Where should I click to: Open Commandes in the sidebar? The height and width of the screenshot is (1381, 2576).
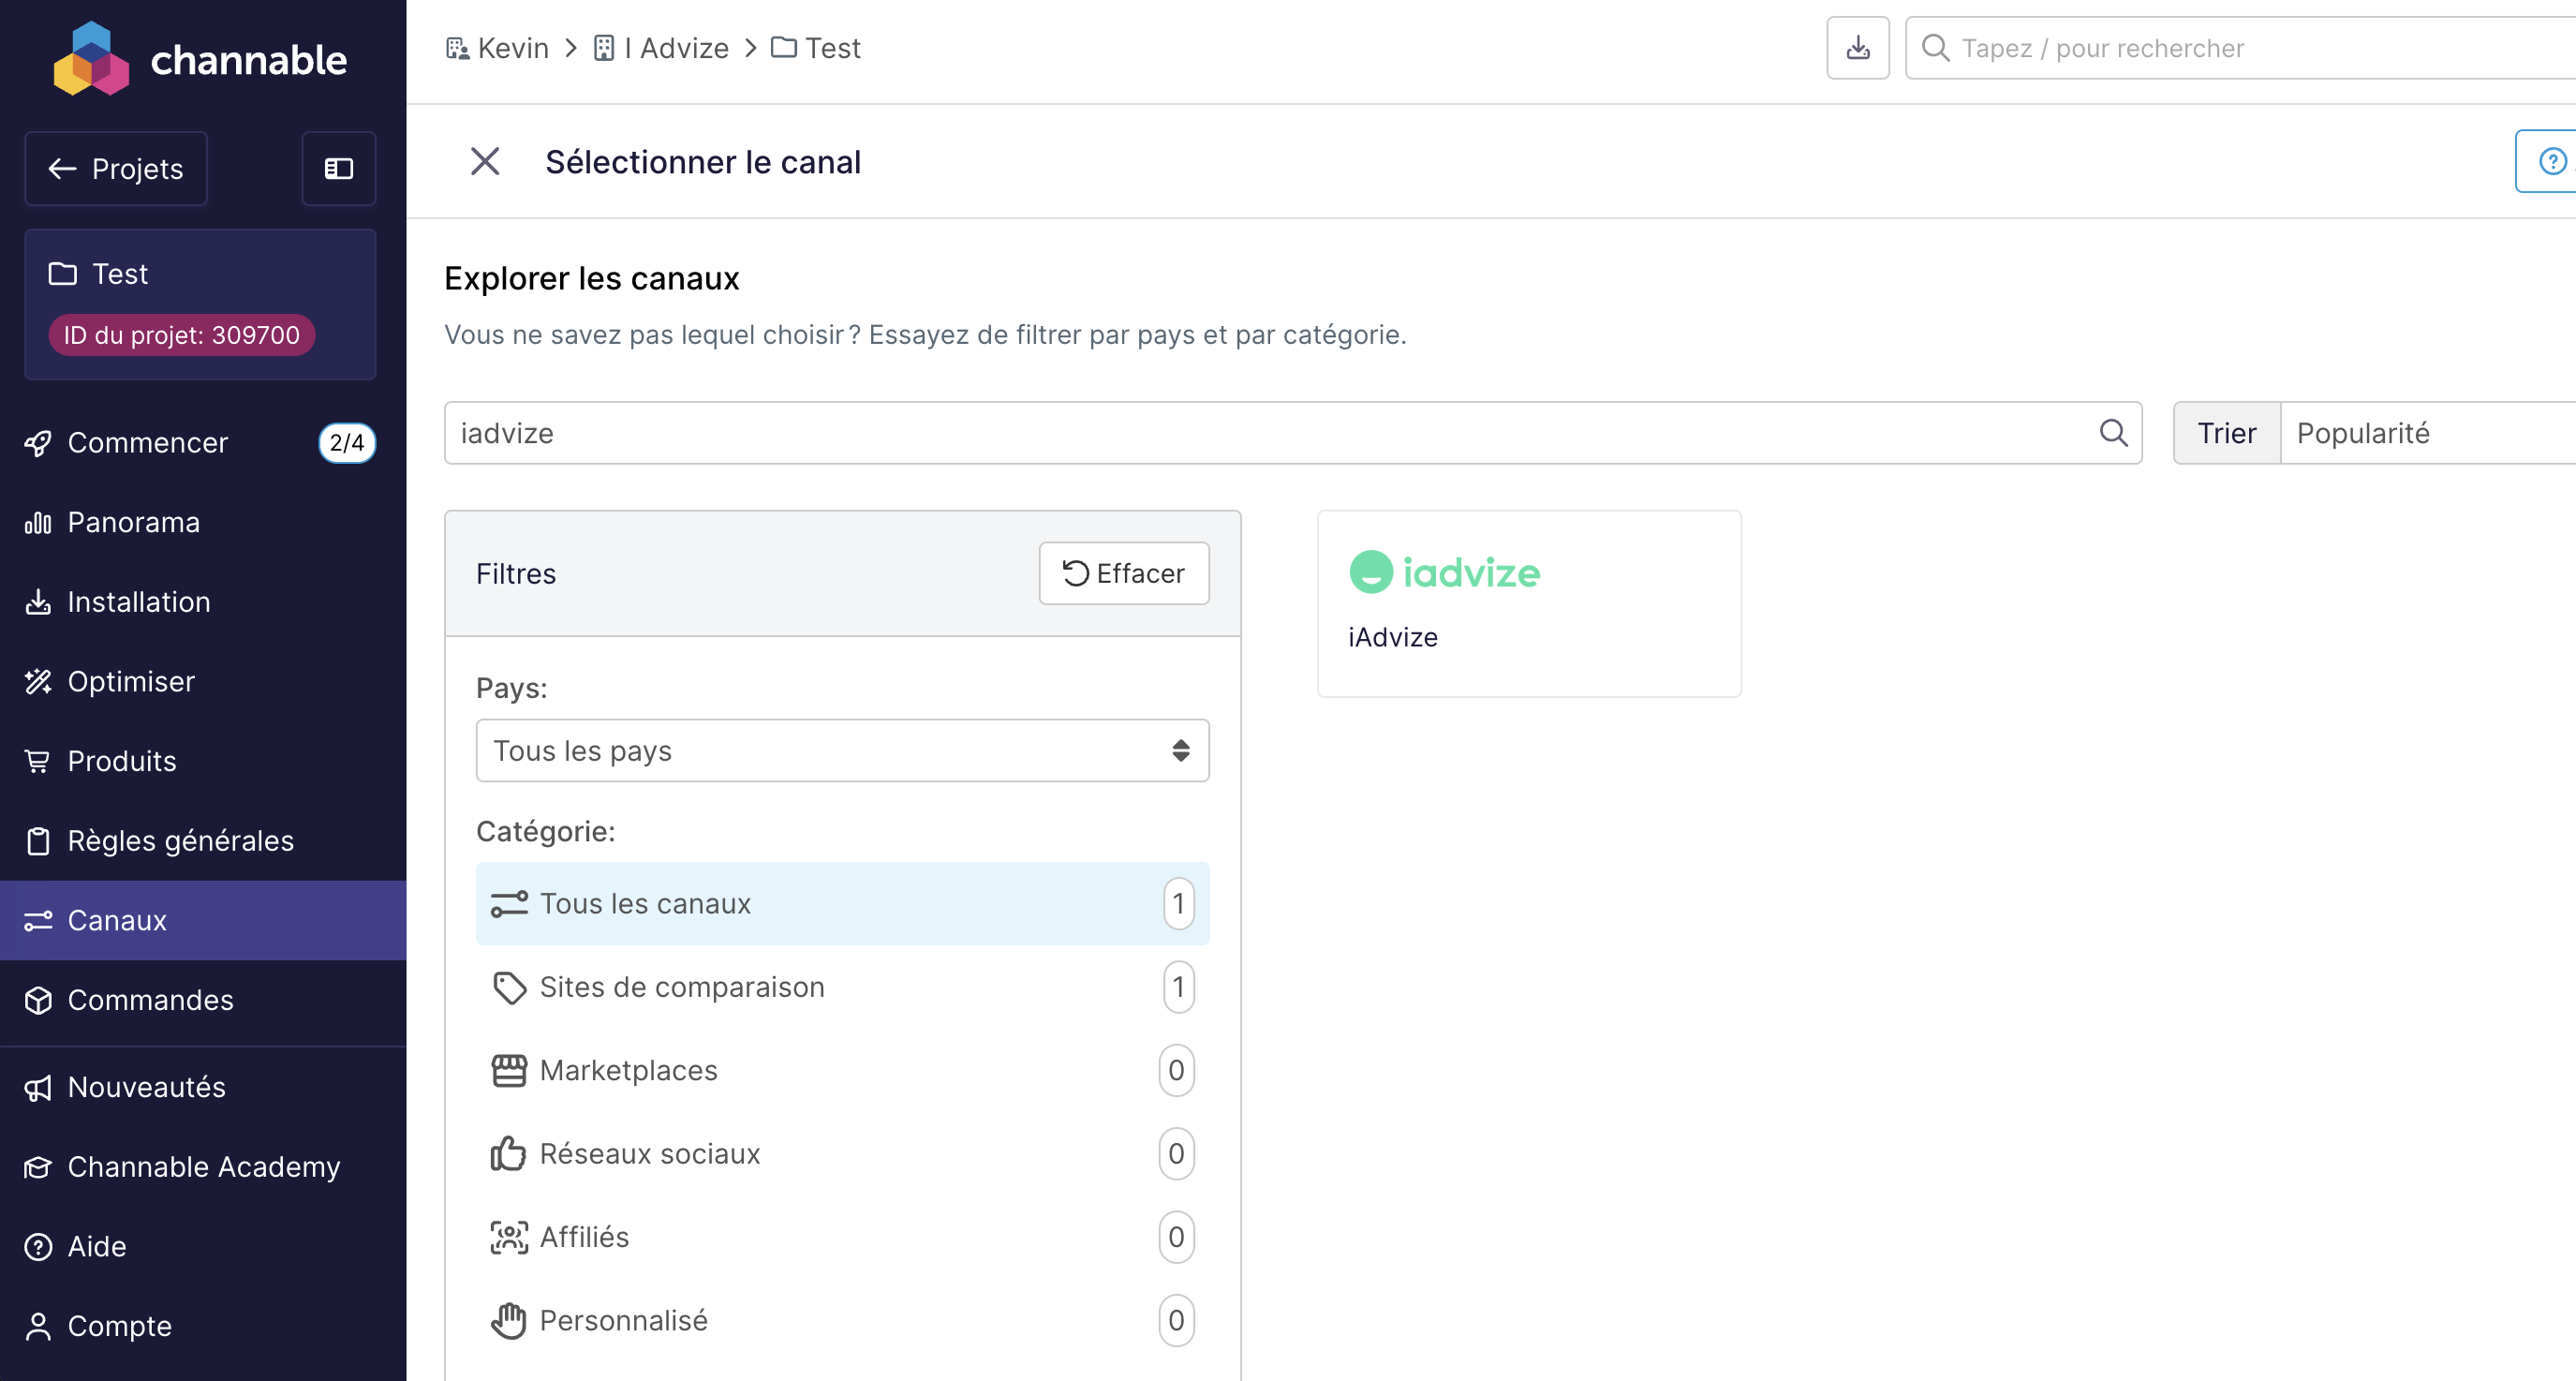[150, 1000]
